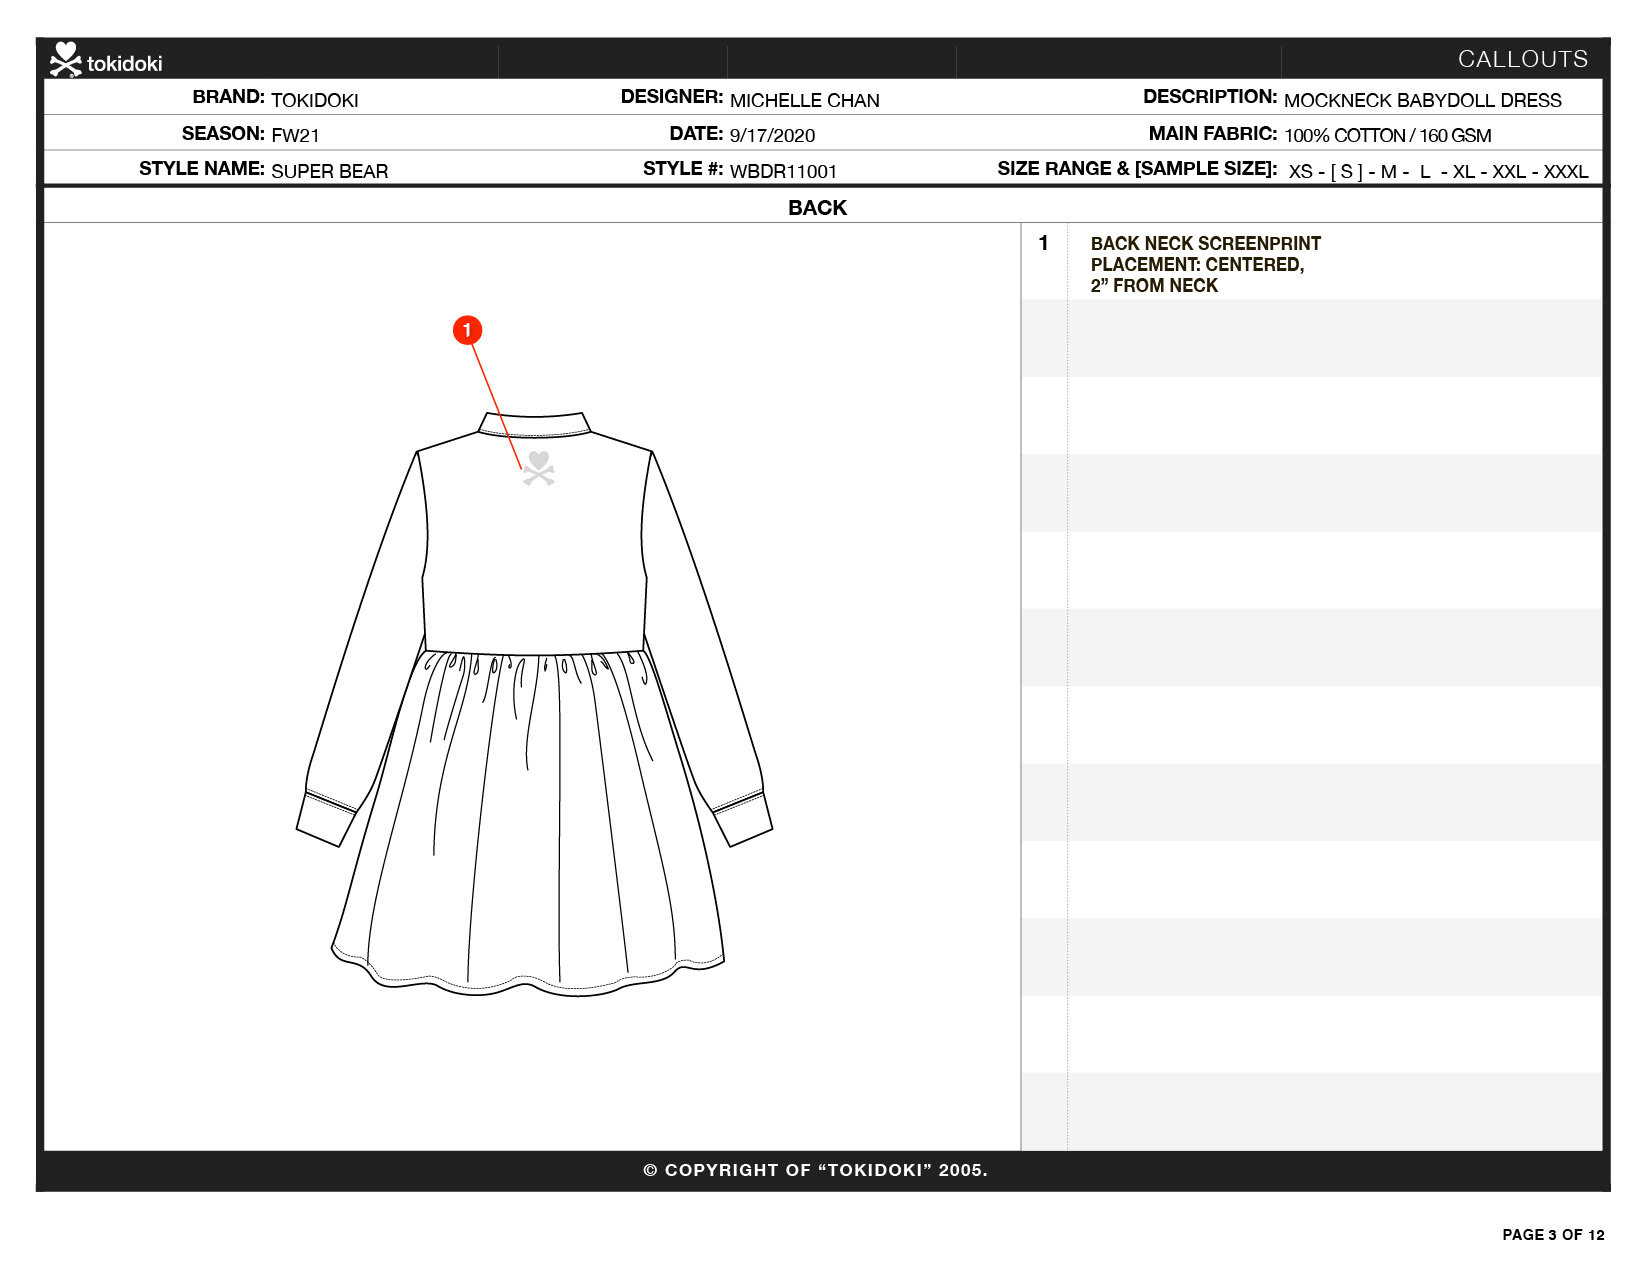The image size is (1651, 1275).
Task: Click the 'tokidoki' wordmark in header
Action: 124,64
